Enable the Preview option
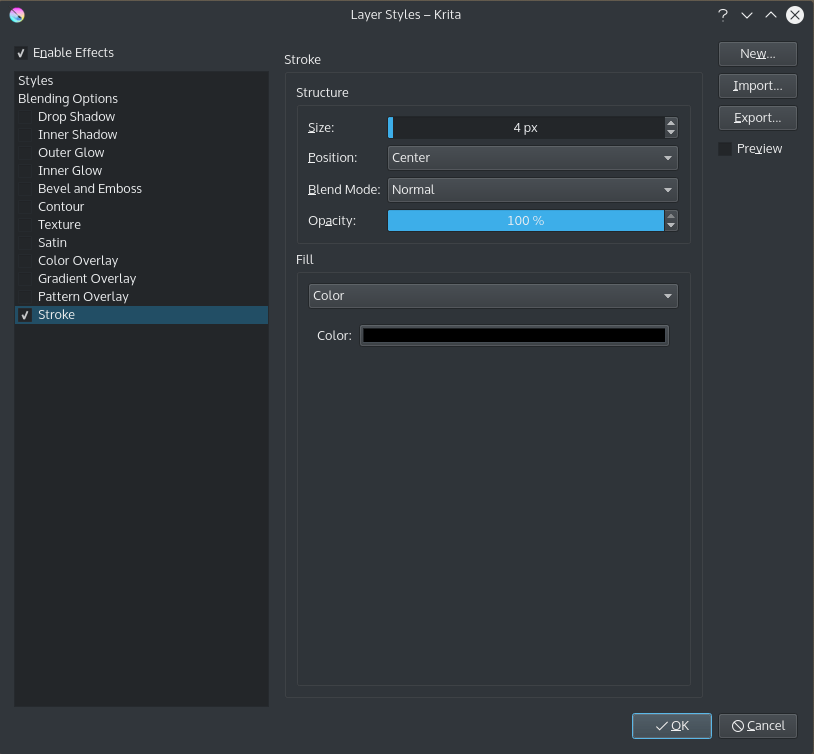814x754 pixels. (x=724, y=148)
